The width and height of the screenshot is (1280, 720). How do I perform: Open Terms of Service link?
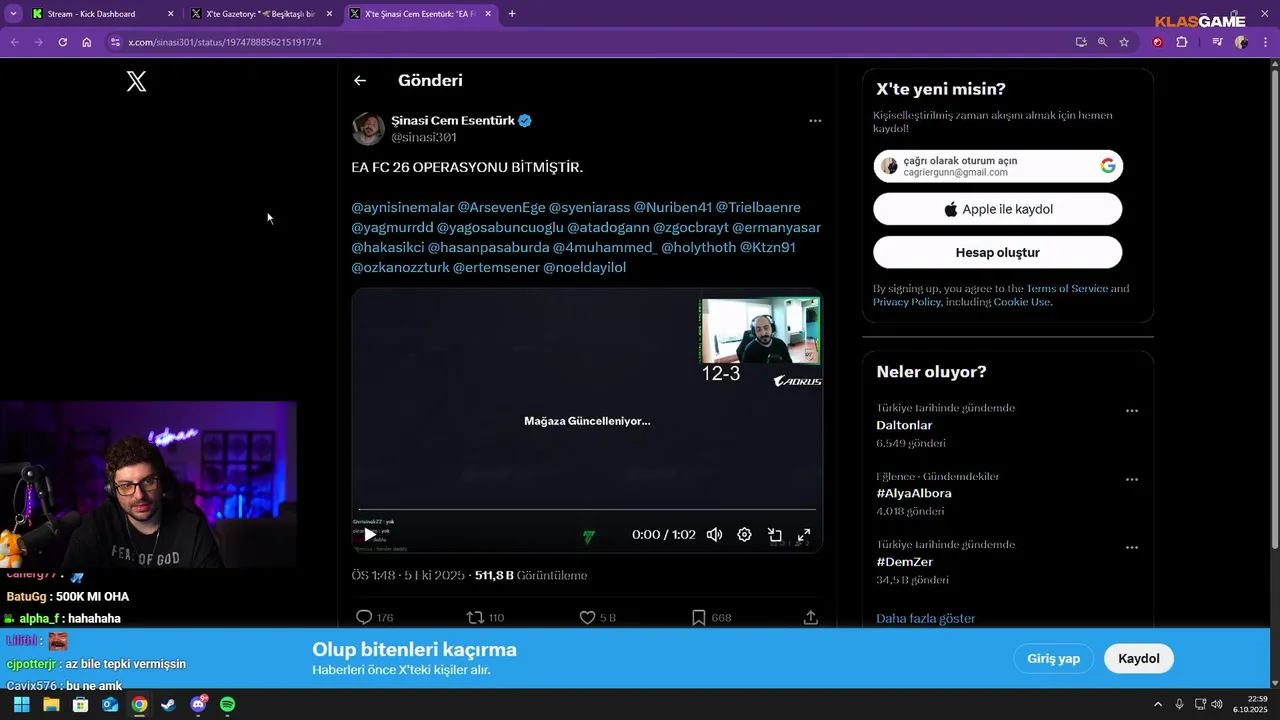pos(1067,288)
